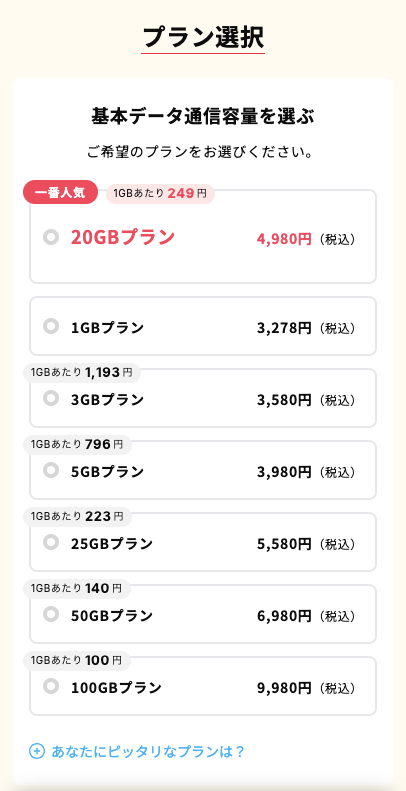Click the 9,980円 price on 100GB plan
Image resolution: width=406 pixels, height=791 pixels.
coord(284,688)
